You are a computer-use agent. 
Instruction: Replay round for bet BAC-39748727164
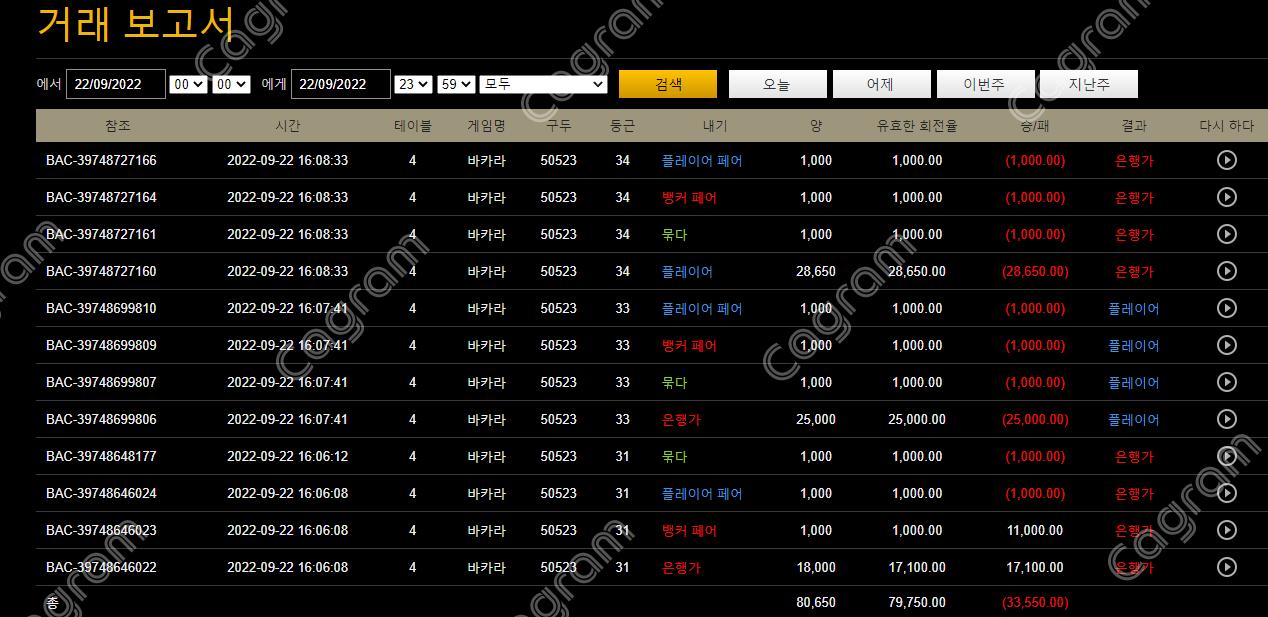[x=1227, y=197]
